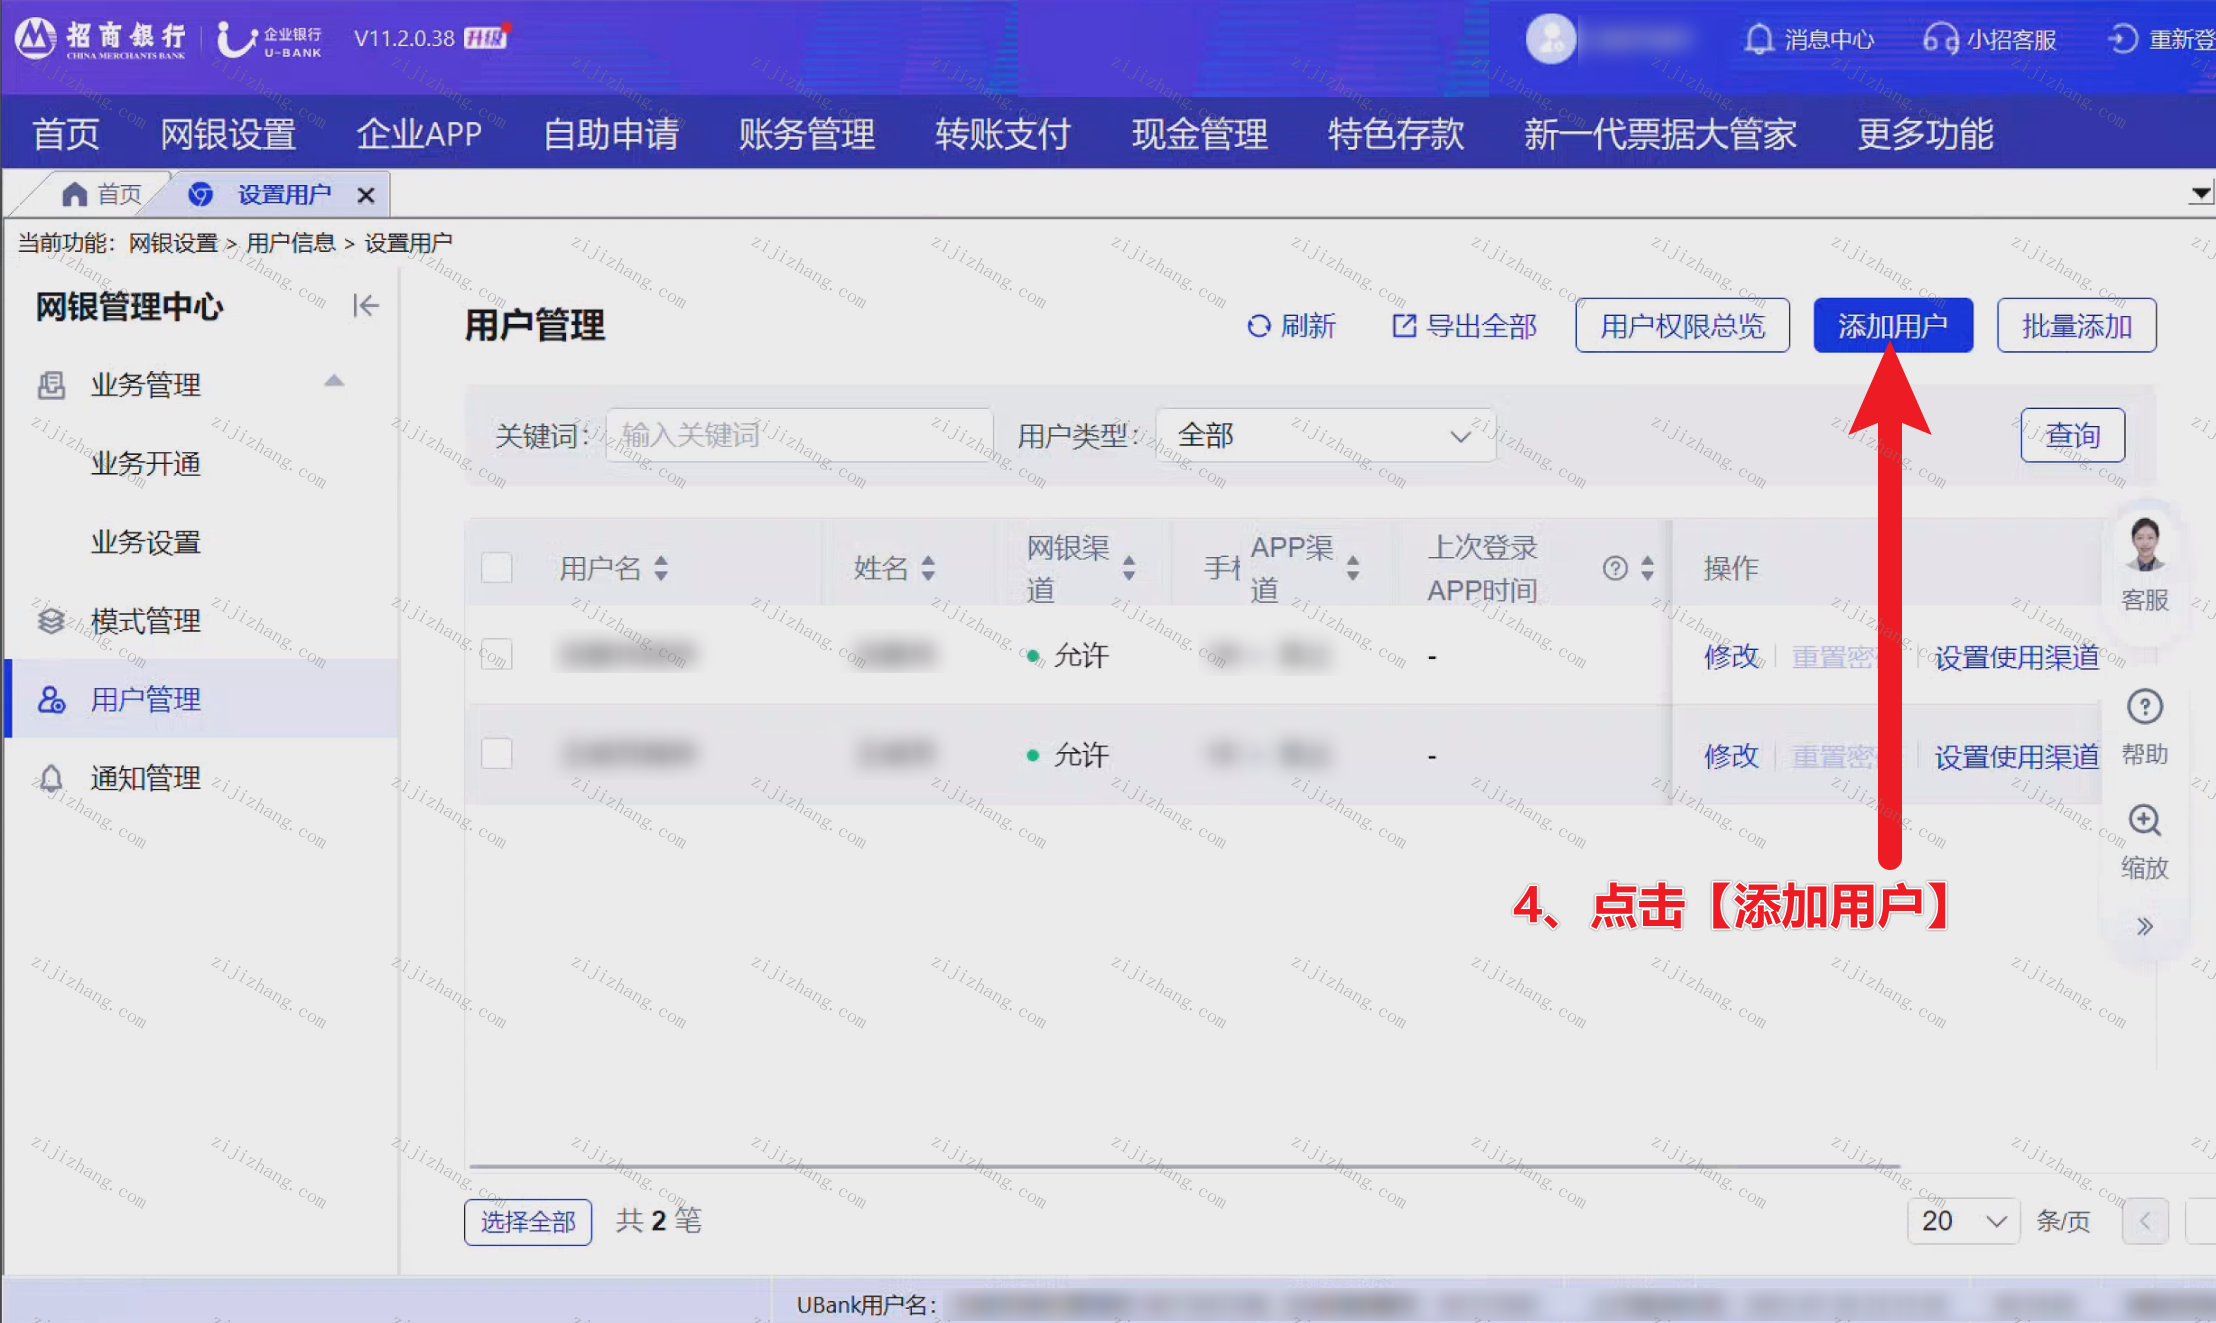Collapse the 网银管理中心 sidebar icon

tap(366, 305)
